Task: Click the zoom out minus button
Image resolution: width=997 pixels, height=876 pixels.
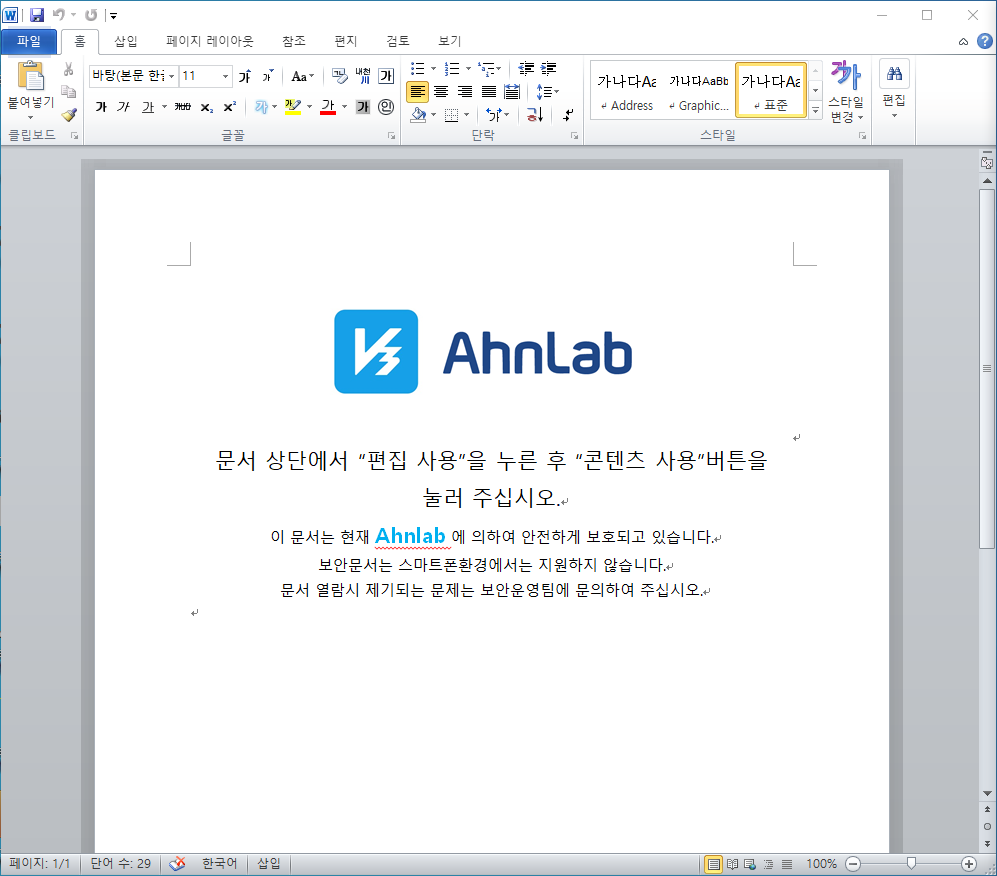Action: pyautogui.click(x=853, y=863)
